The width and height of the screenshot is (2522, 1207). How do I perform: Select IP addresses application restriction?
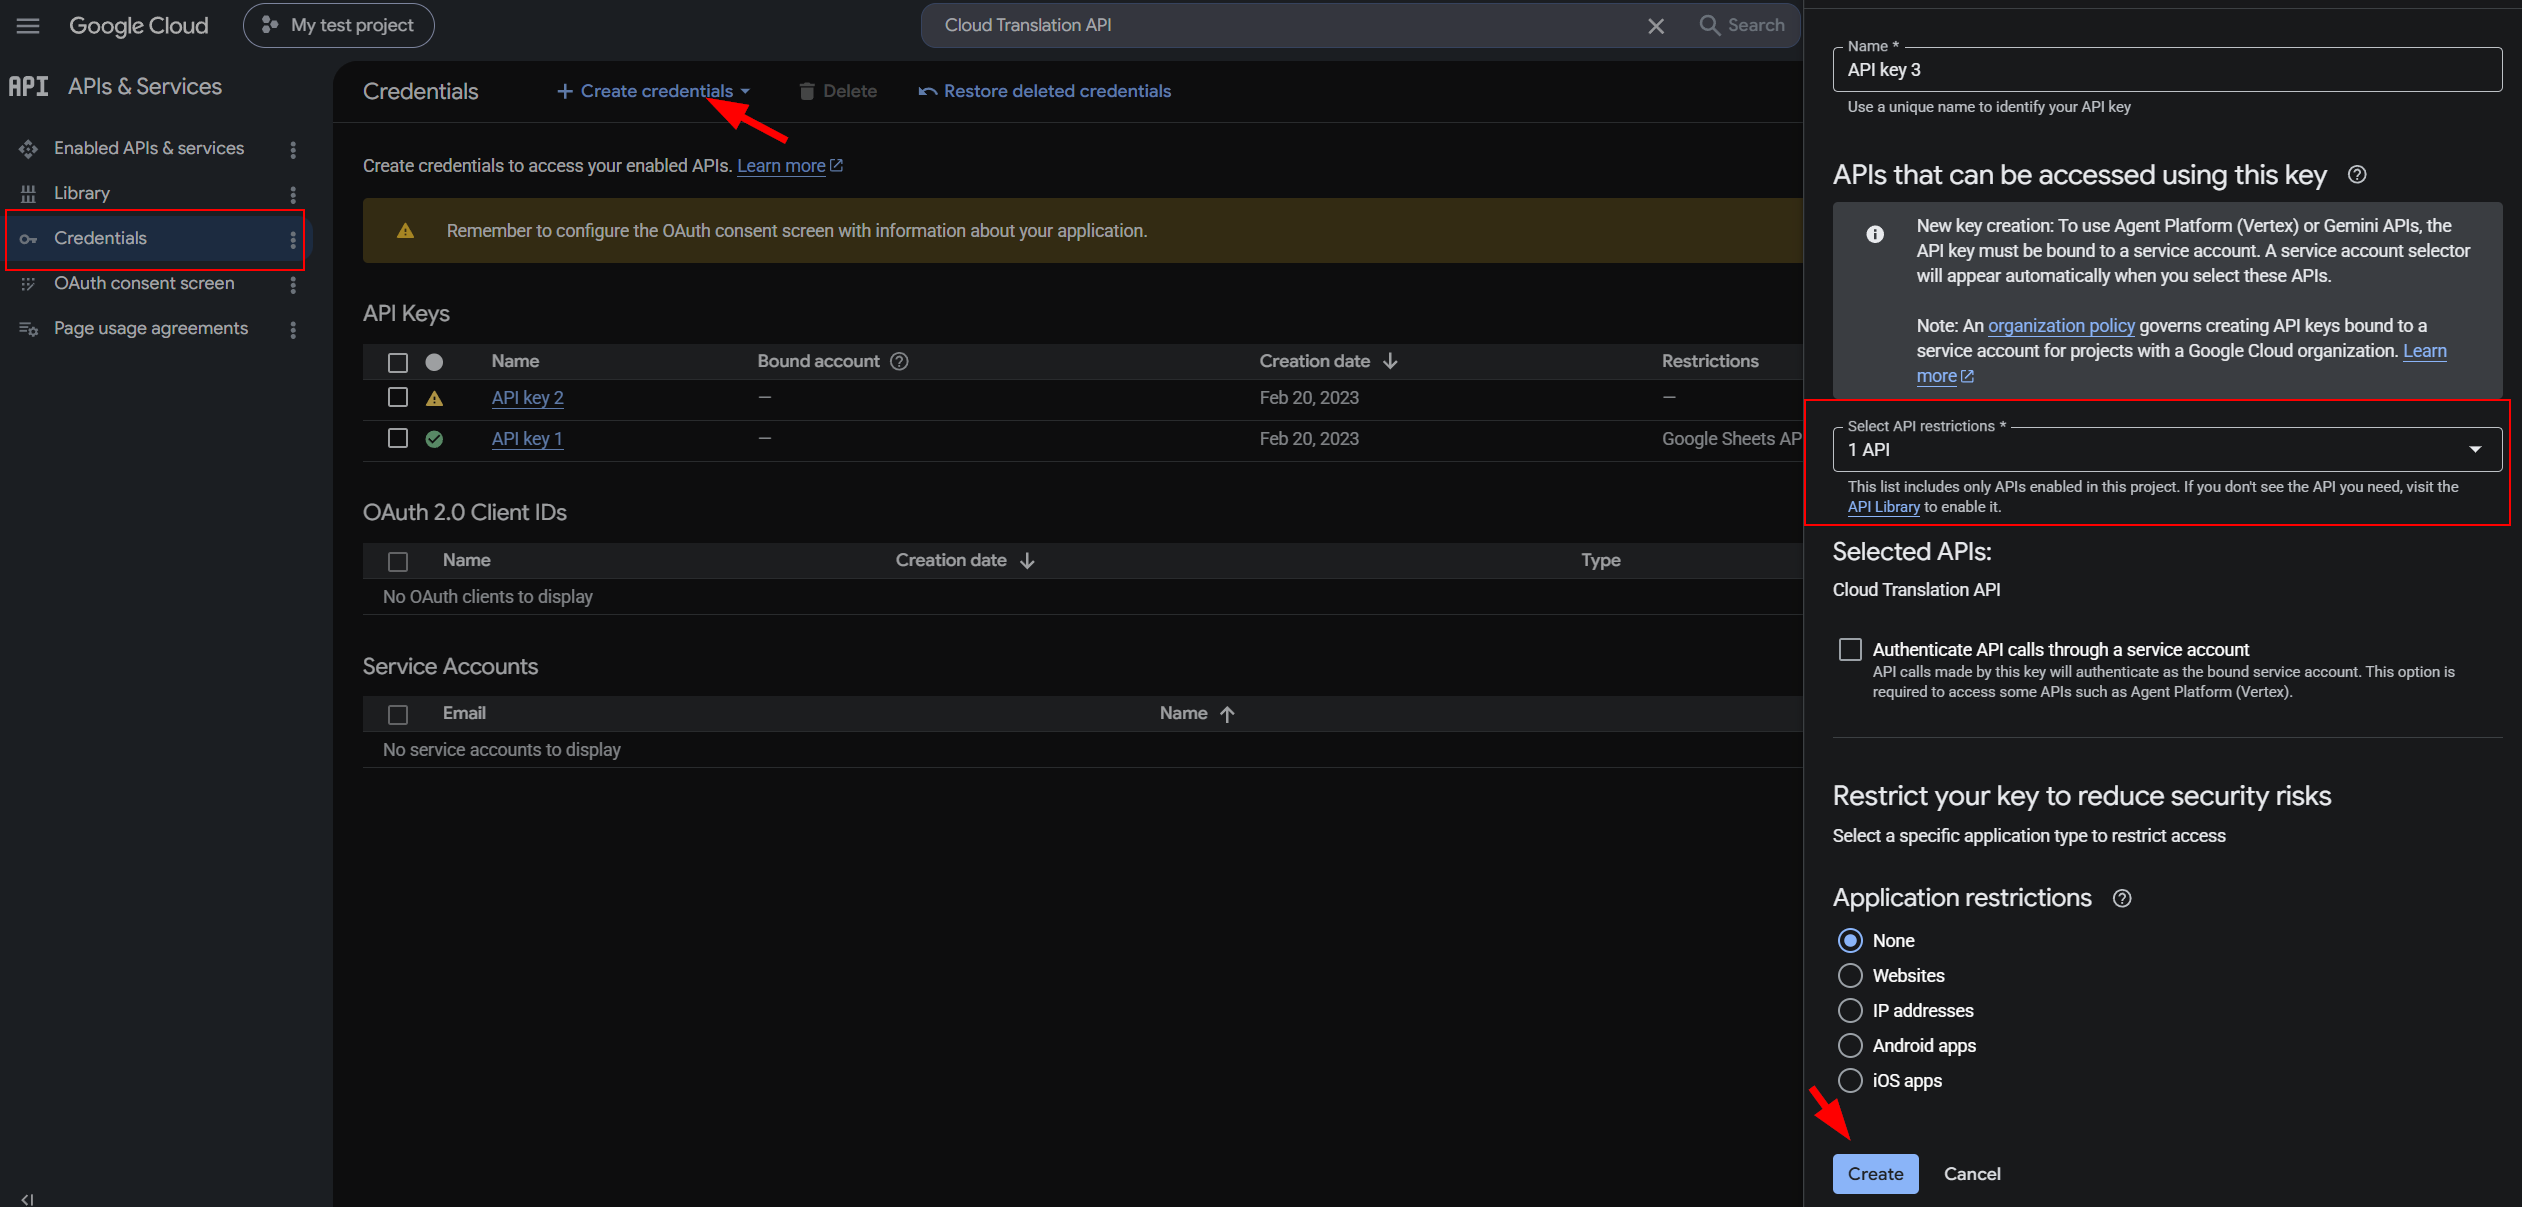(x=1850, y=1011)
